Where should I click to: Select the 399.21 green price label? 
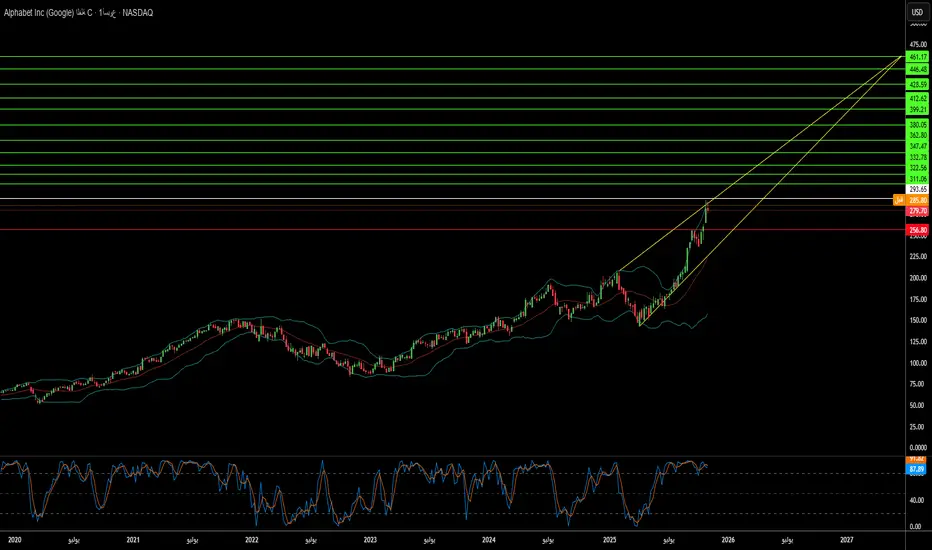click(917, 110)
